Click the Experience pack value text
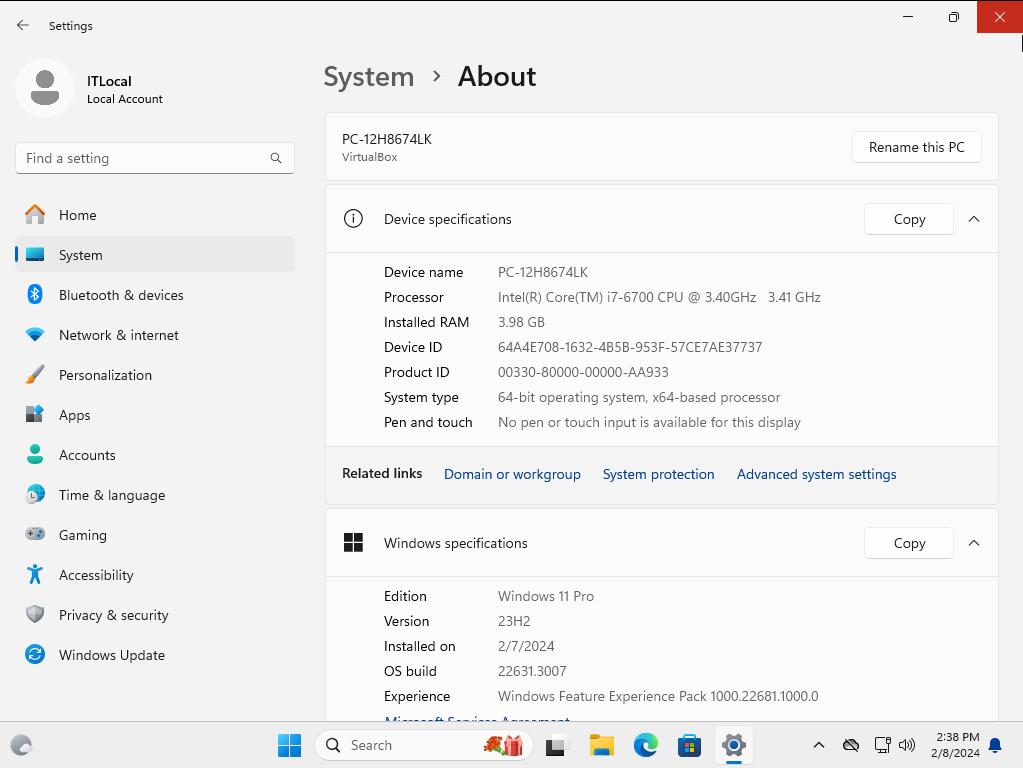This screenshot has width=1023, height=768. click(x=658, y=696)
